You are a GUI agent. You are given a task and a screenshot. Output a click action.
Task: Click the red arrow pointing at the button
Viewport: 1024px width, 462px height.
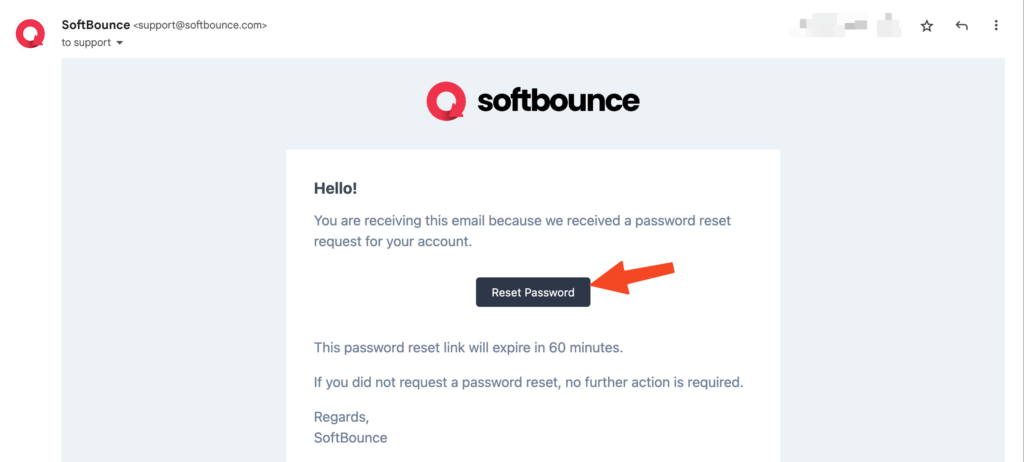click(x=637, y=278)
